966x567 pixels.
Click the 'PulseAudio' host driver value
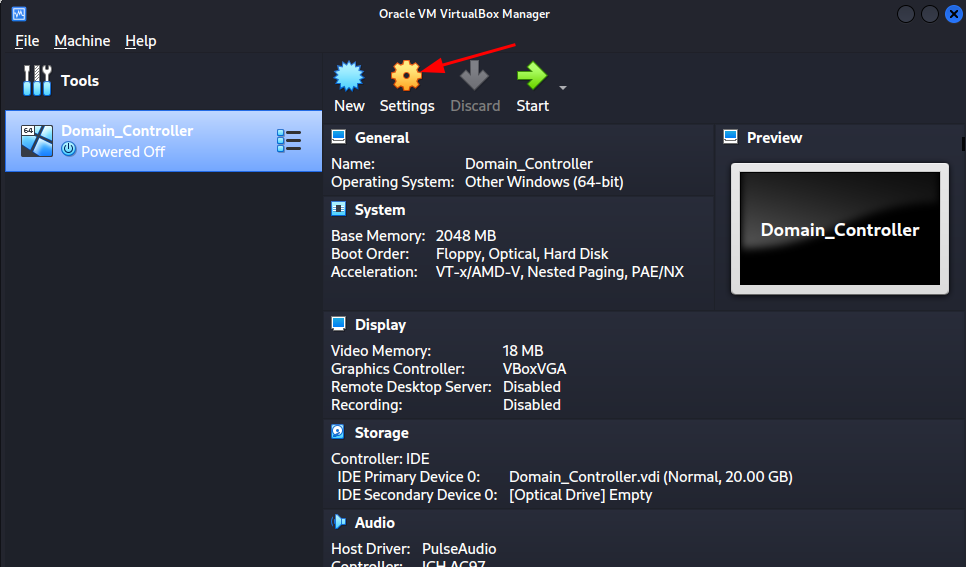click(459, 549)
